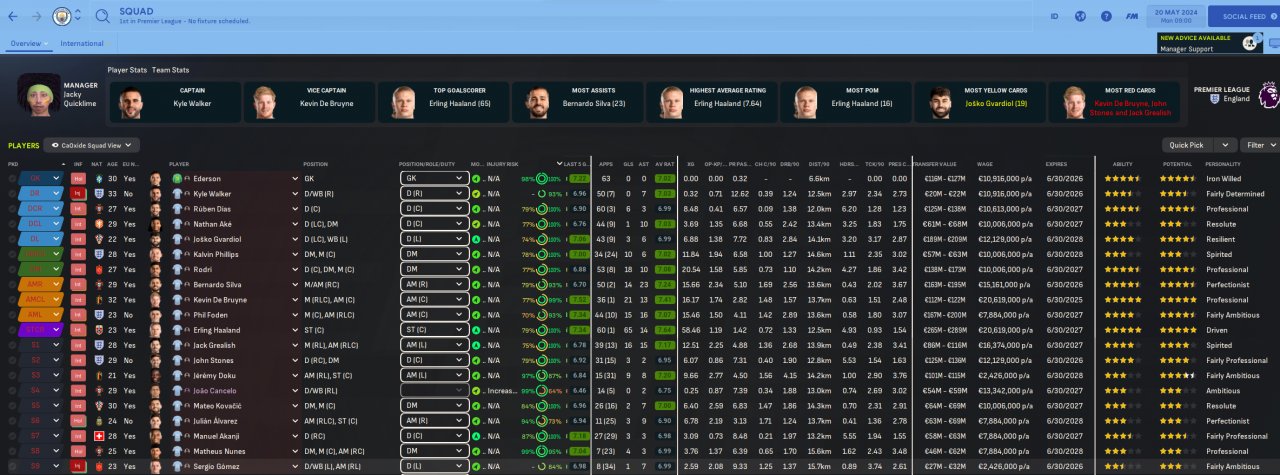Toggle the selection circle for Ederson's row
This screenshot has height=475, width=1280.
pyautogui.click(x=12, y=178)
